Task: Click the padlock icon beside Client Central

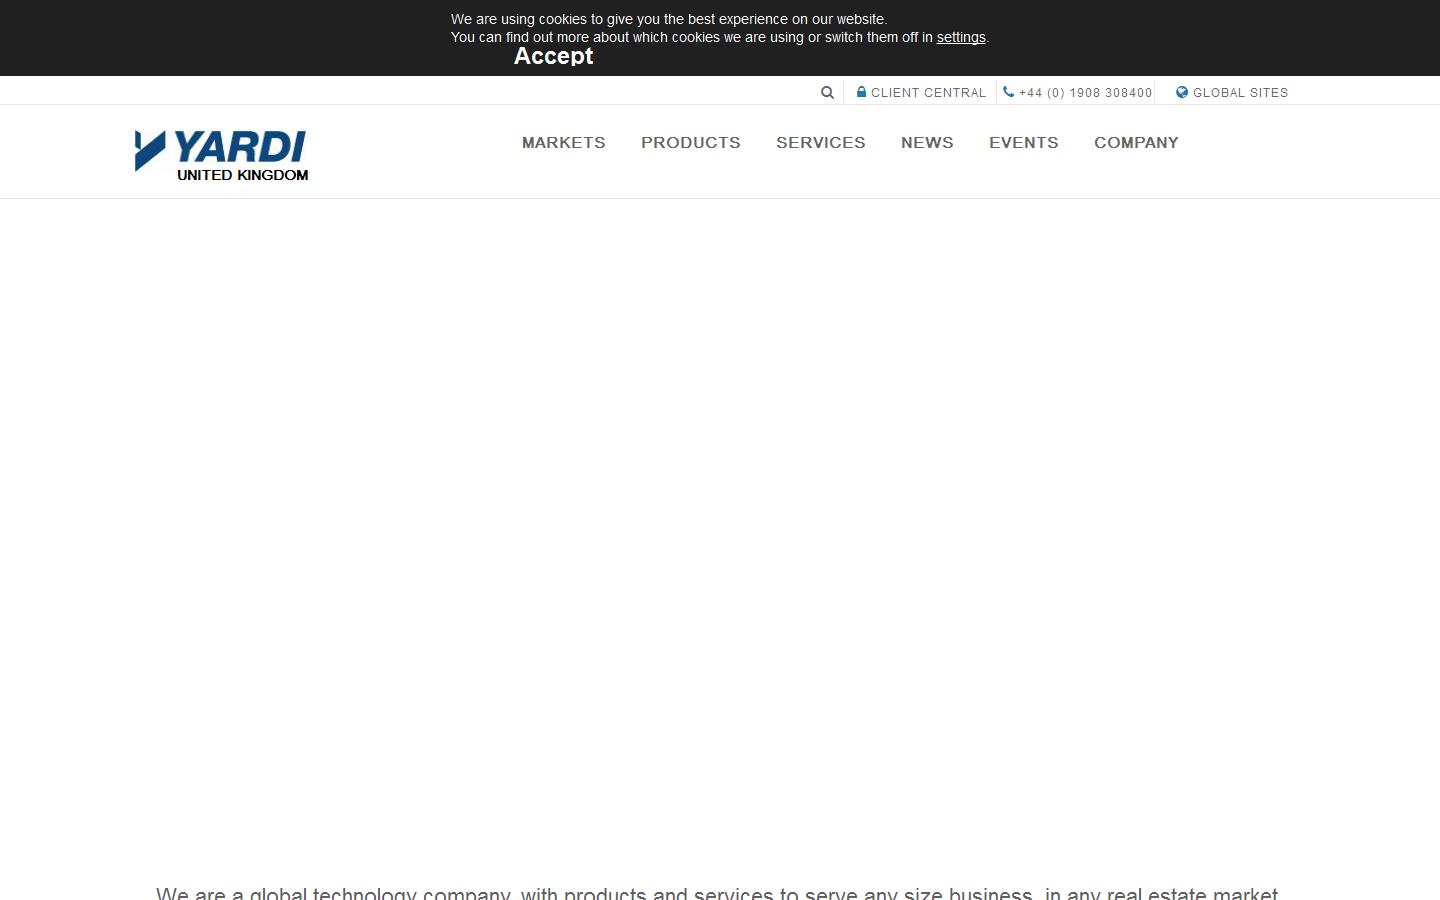Action: 862,92
